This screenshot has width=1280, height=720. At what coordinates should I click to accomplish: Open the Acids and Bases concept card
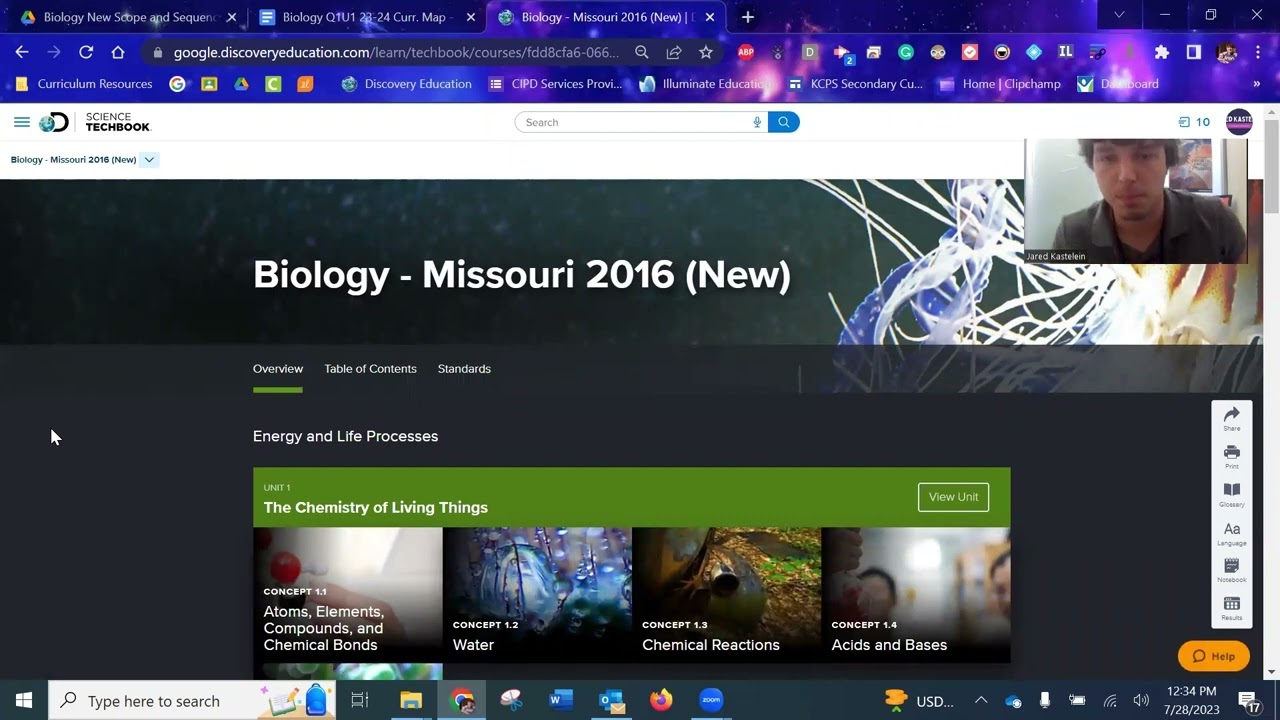pyautogui.click(x=916, y=595)
